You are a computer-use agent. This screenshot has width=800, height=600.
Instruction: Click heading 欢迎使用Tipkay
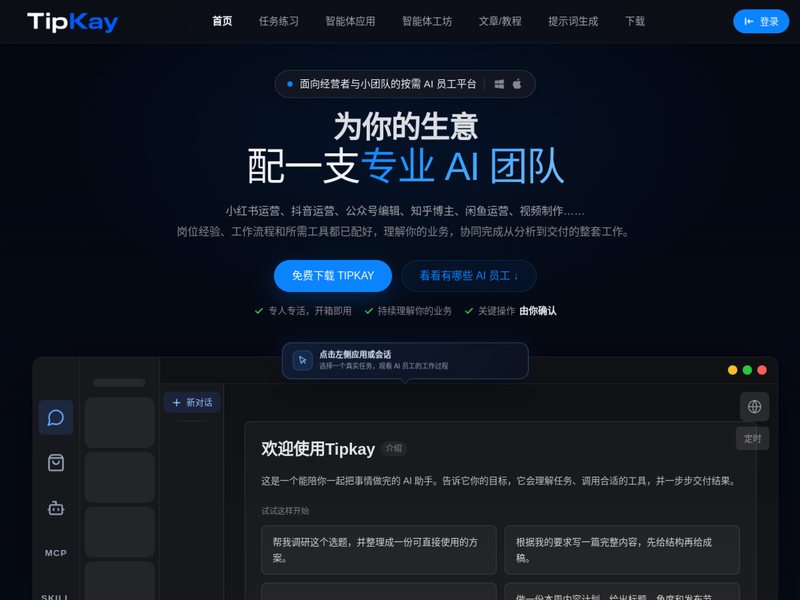[318, 449]
